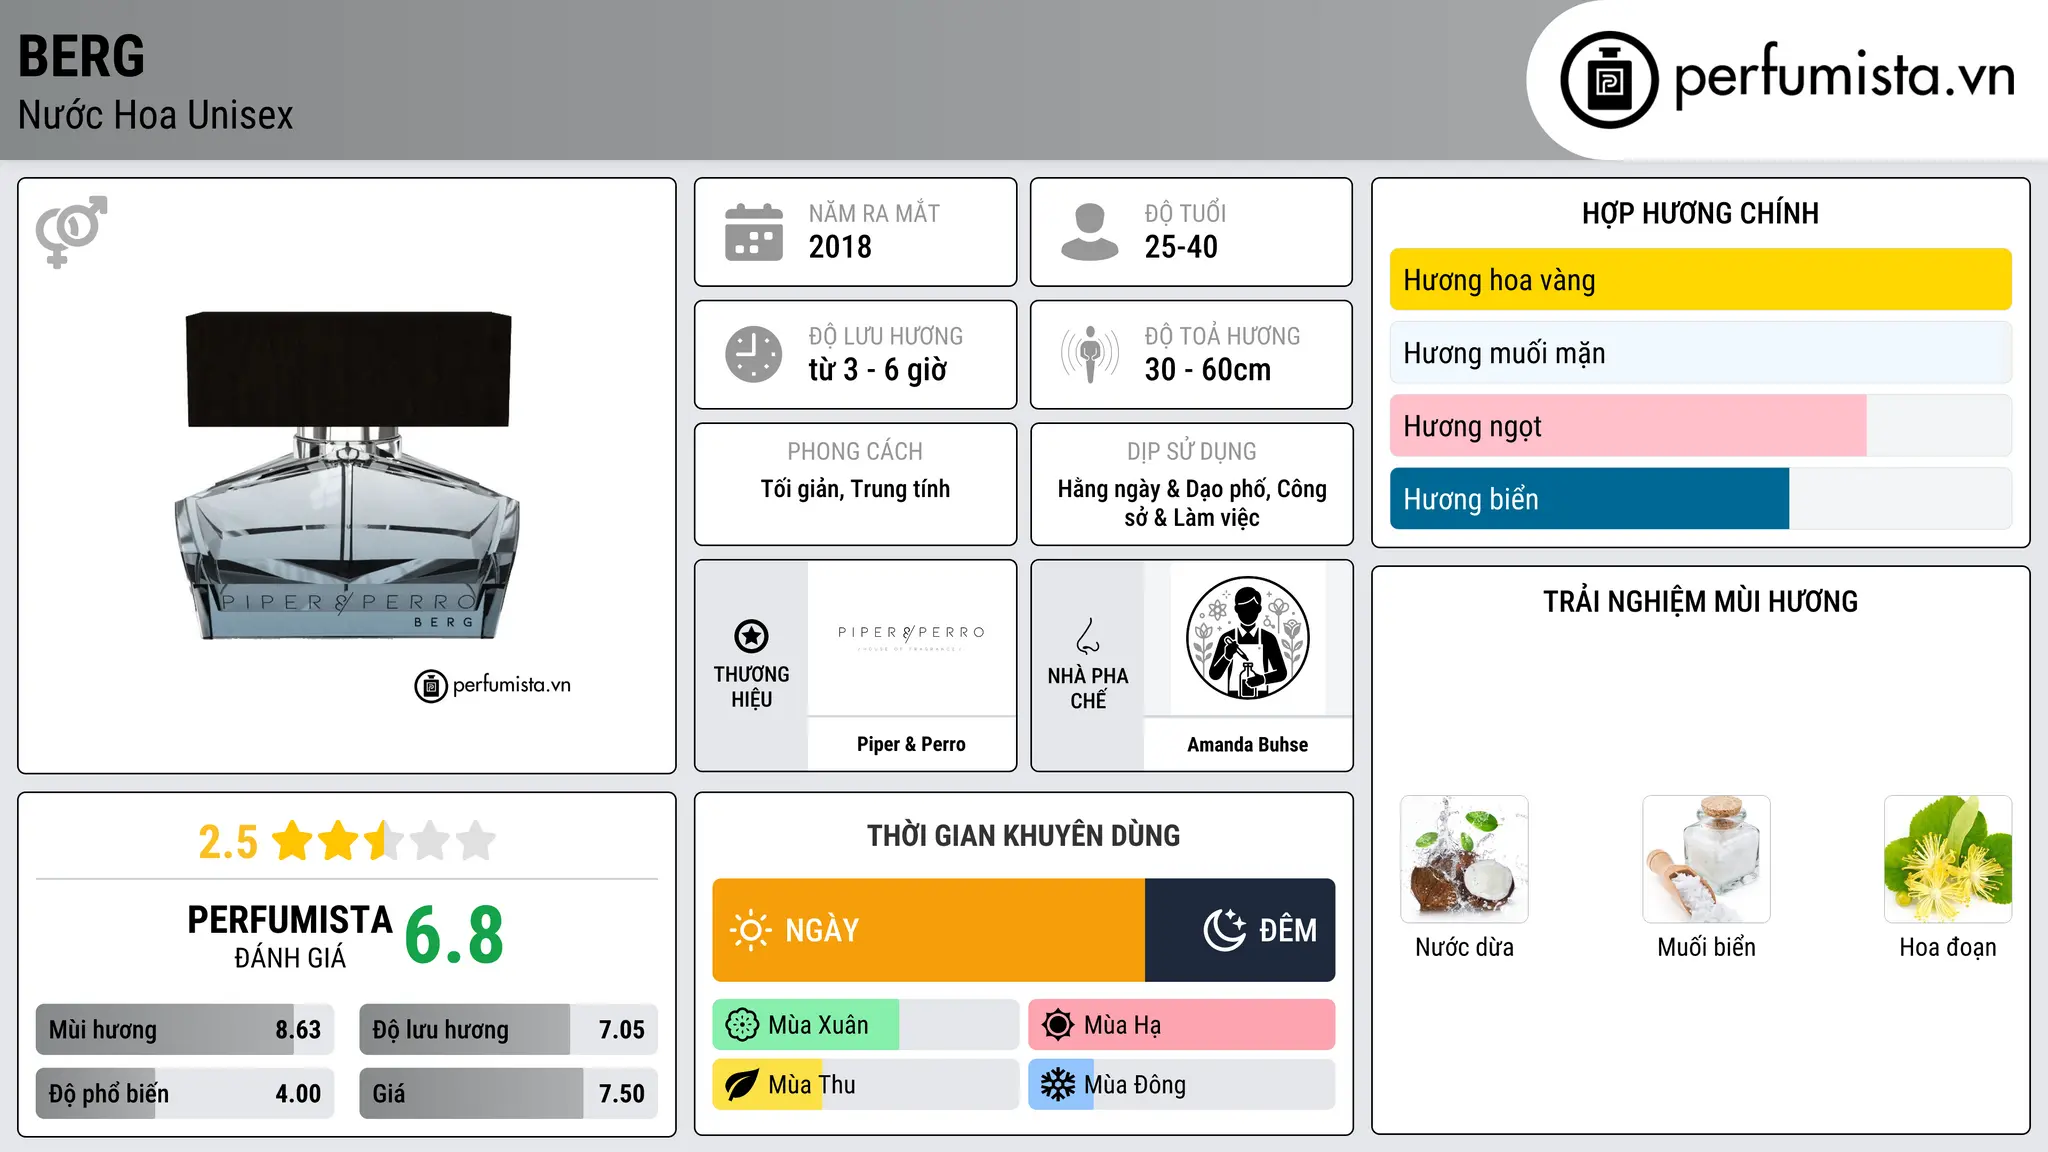The image size is (2048, 1152).
Task: Click the Giá 7.50 score bar
Action: coord(508,1094)
